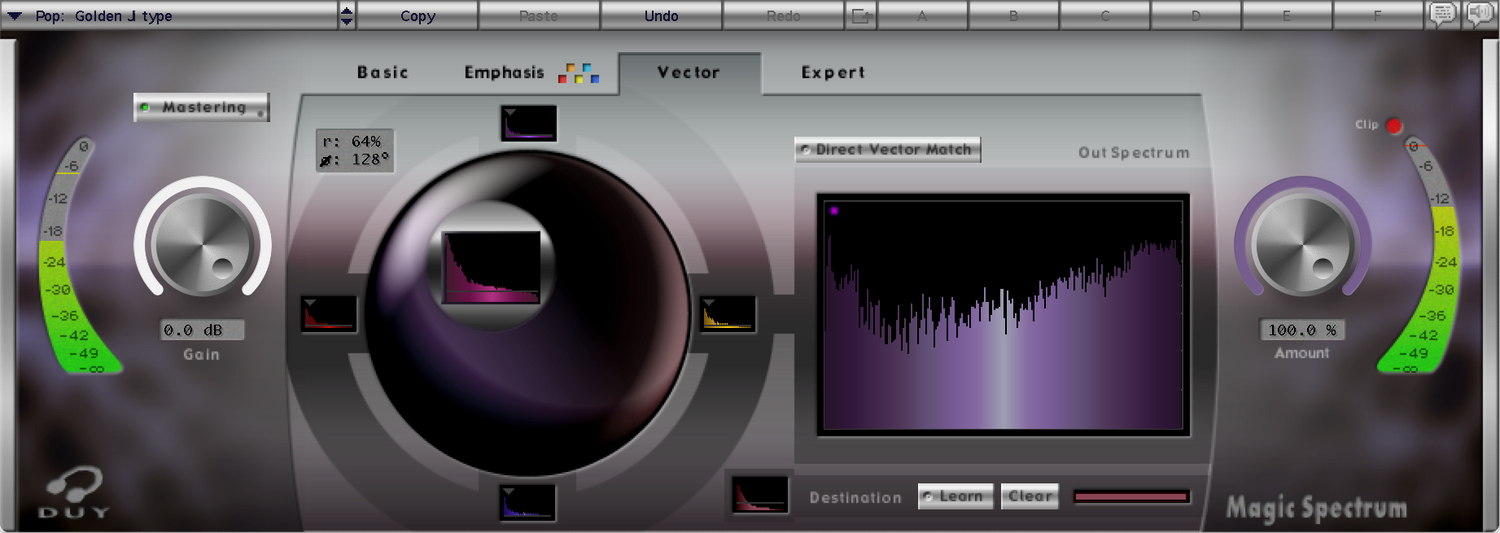Click the preset export folder icon
Viewport: 1500px width, 533px height.
tap(860, 16)
